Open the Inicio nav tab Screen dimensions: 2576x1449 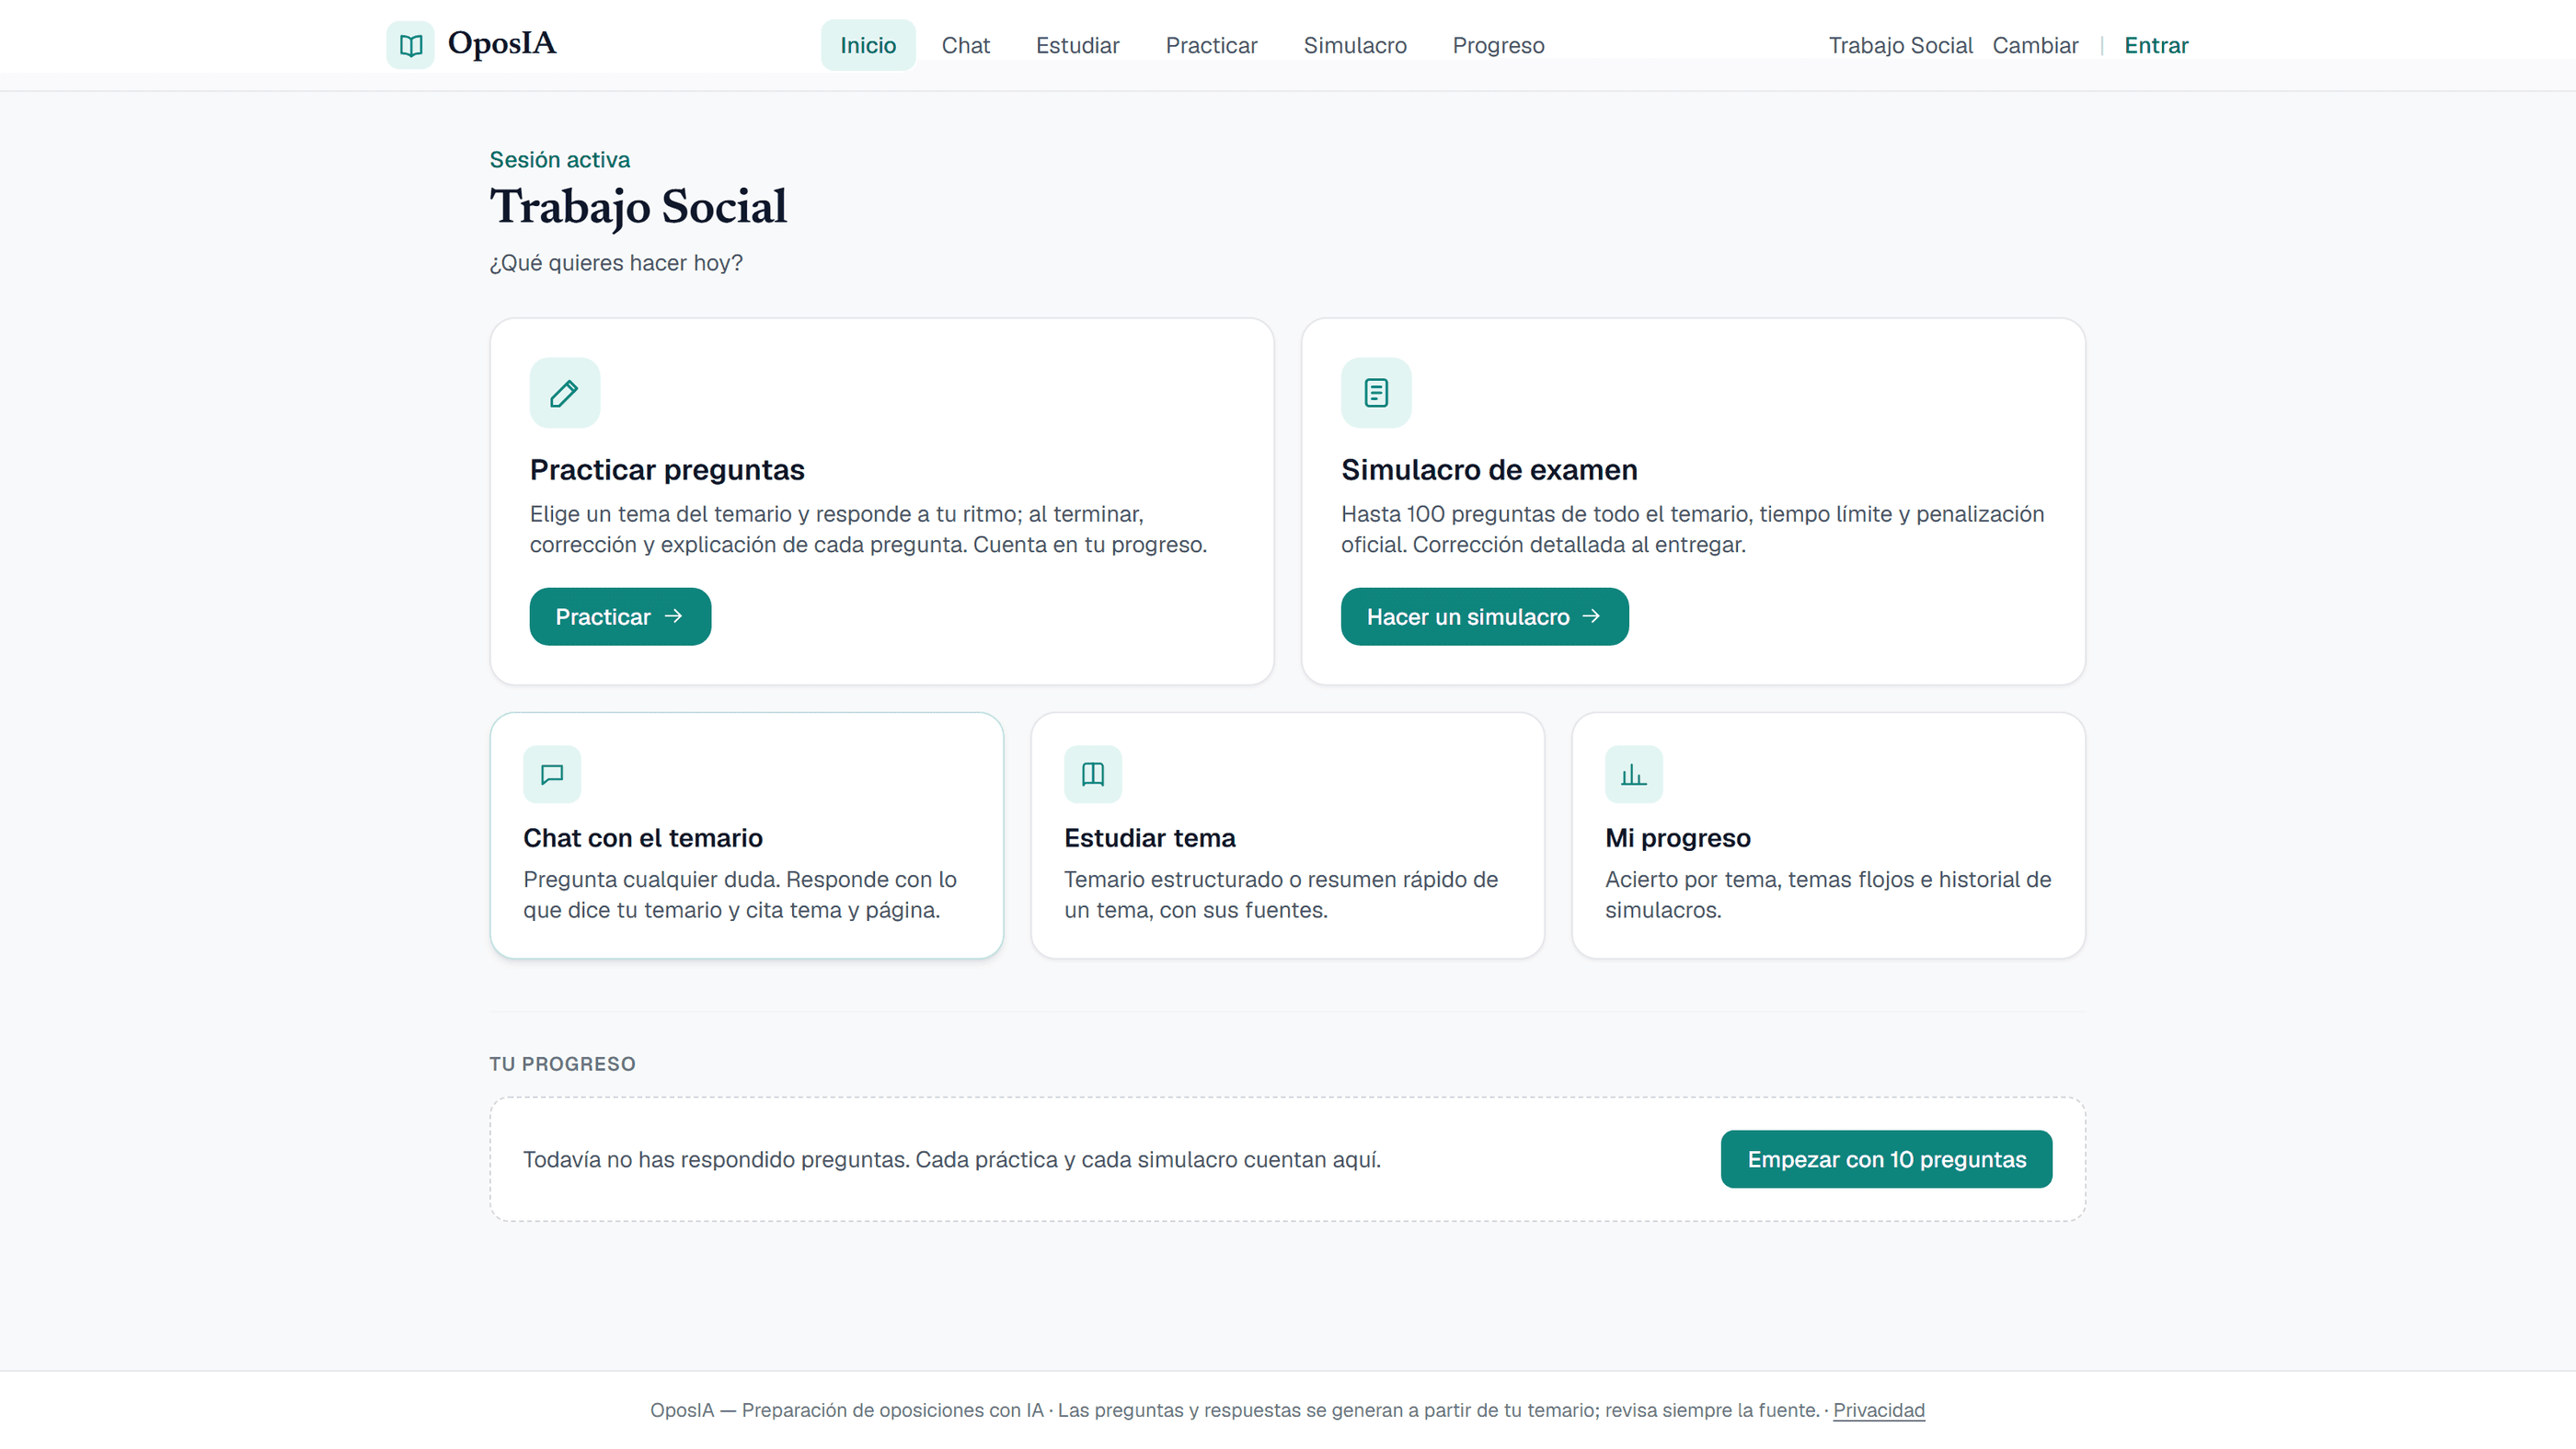pyautogui.click(x=868, y=45)
